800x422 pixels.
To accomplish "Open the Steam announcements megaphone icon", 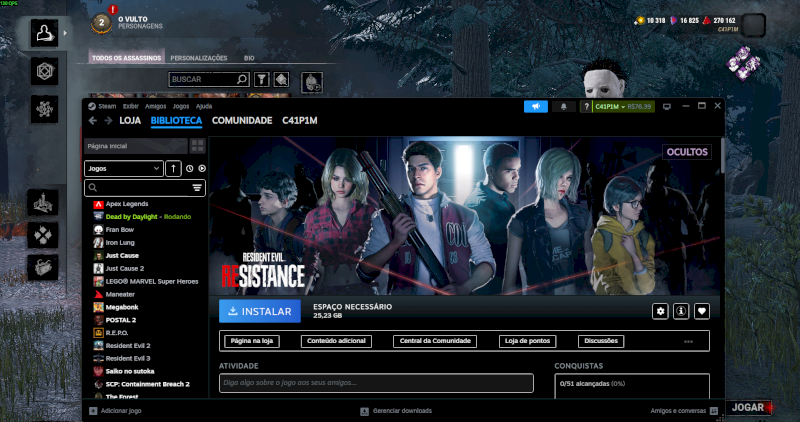I will tap(536, 106).
